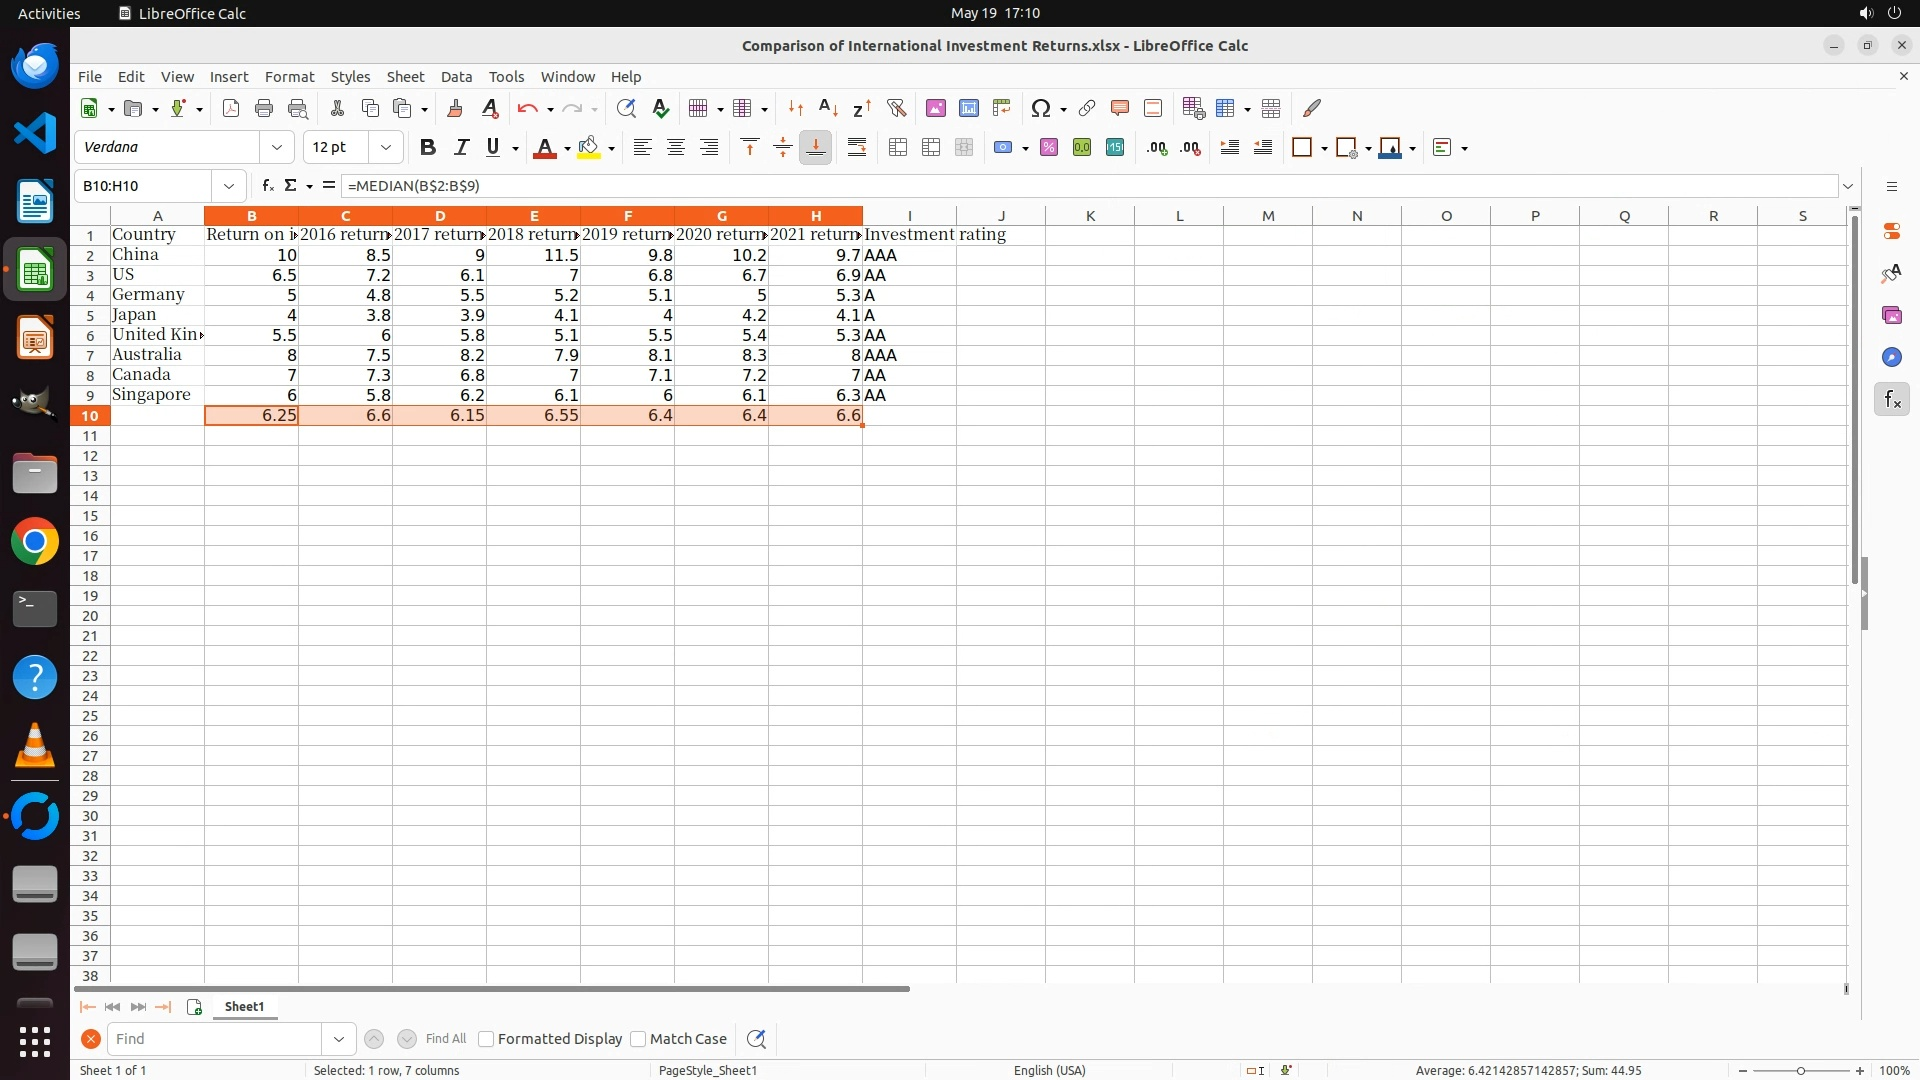Click the AutoFilter icon

(896, 108)
